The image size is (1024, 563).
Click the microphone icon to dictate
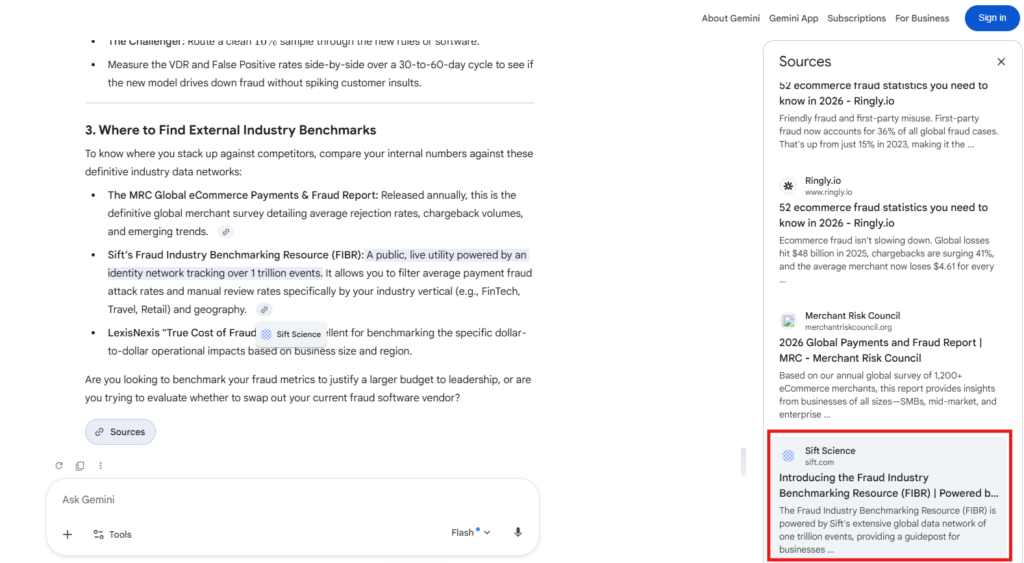click(x=518, y=532)
